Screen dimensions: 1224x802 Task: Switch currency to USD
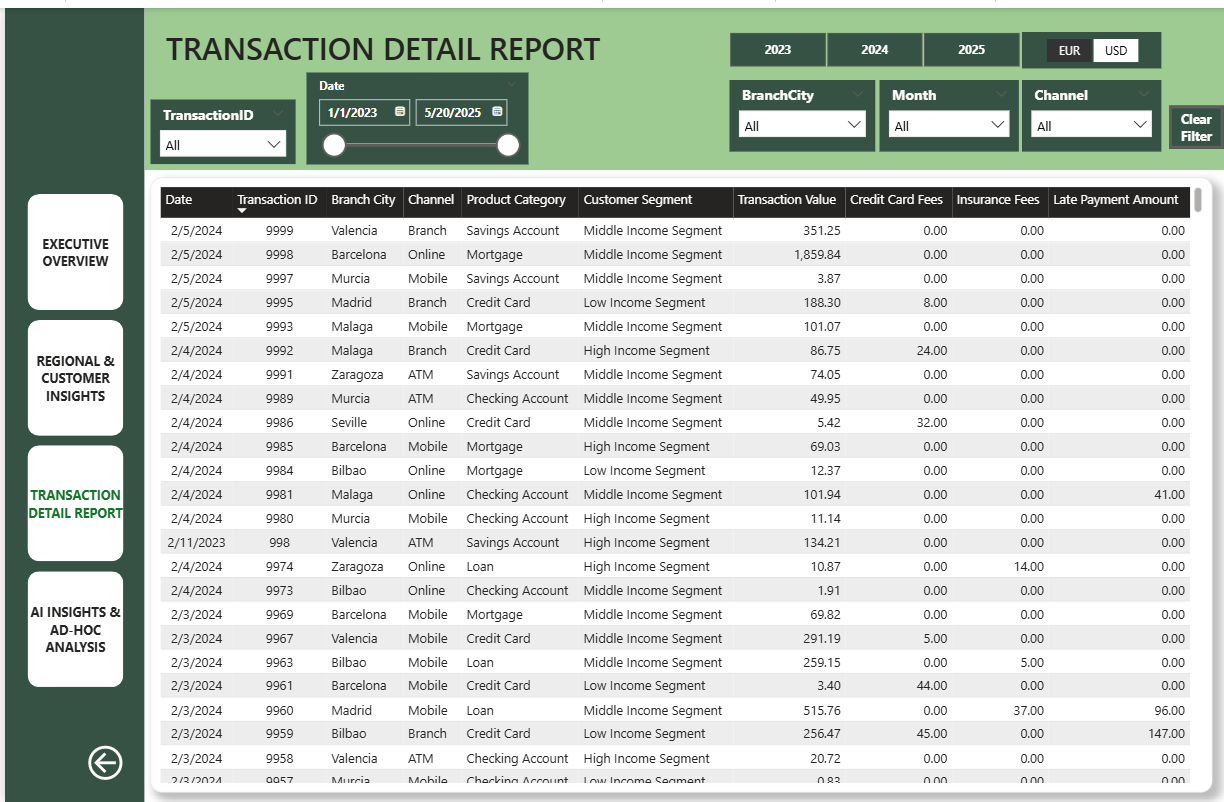pos(1115,51)
